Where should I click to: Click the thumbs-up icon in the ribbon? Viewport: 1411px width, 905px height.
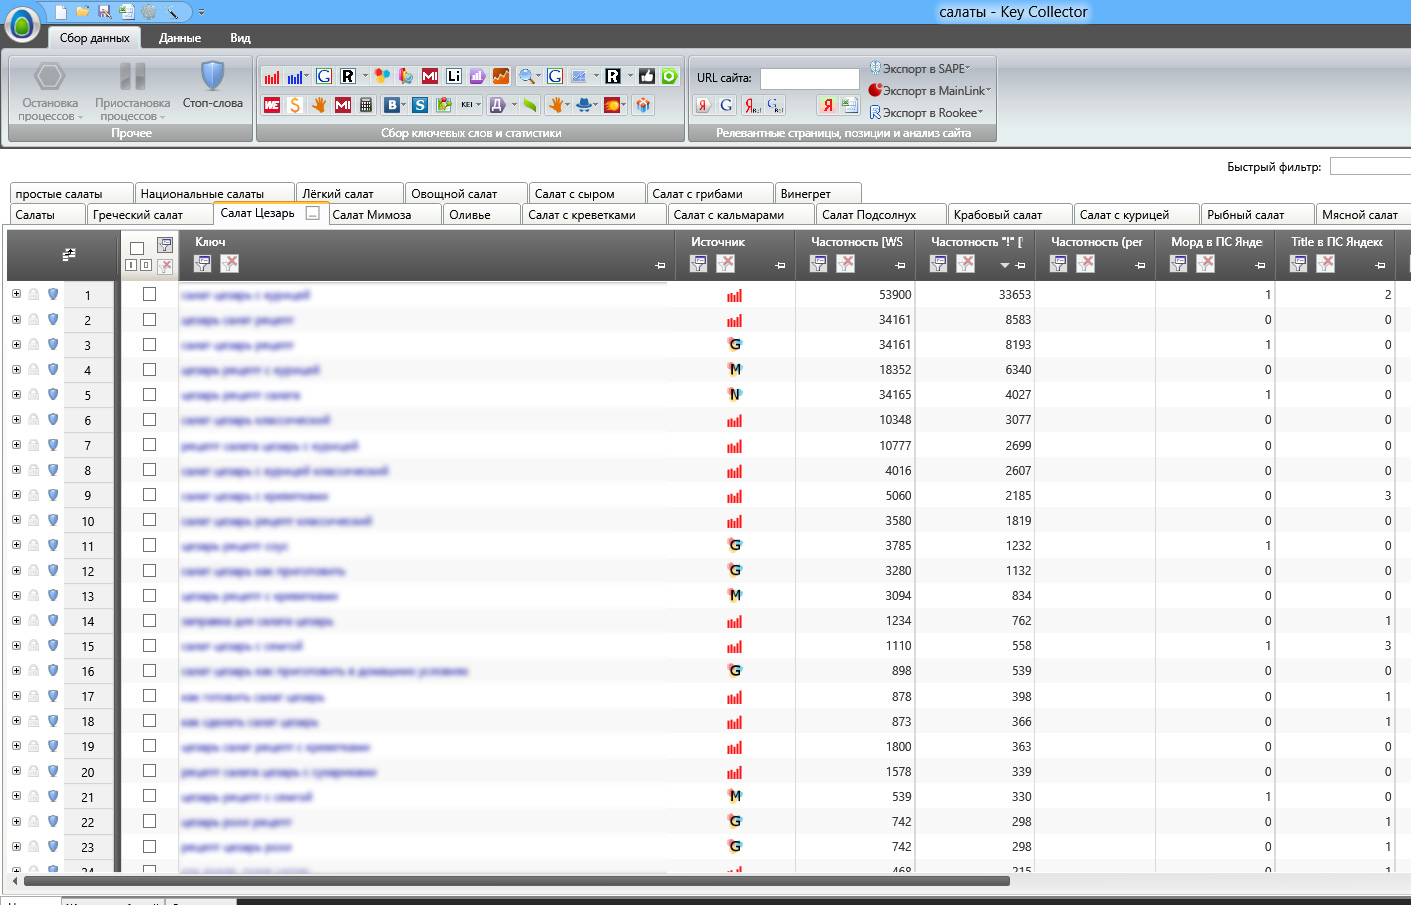point(647,76)
